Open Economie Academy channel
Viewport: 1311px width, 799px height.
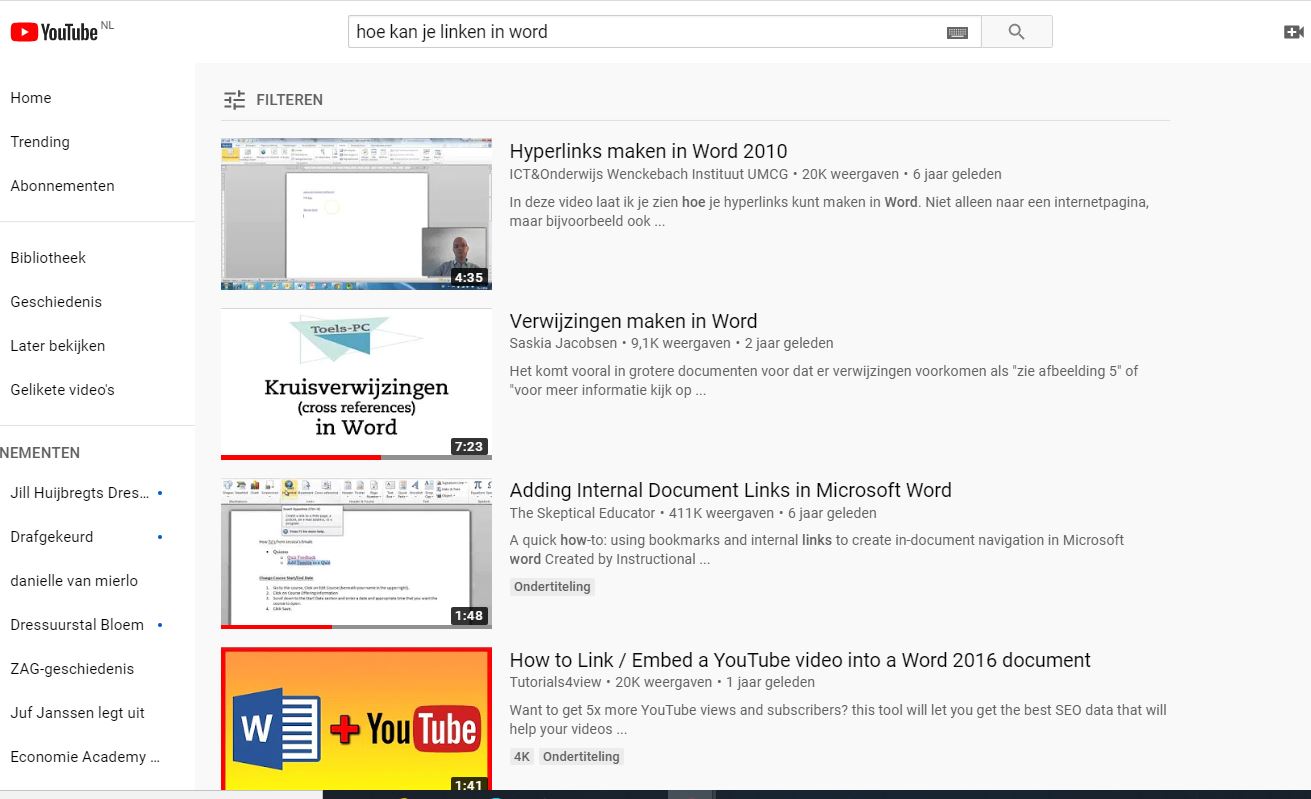(85, 757)
